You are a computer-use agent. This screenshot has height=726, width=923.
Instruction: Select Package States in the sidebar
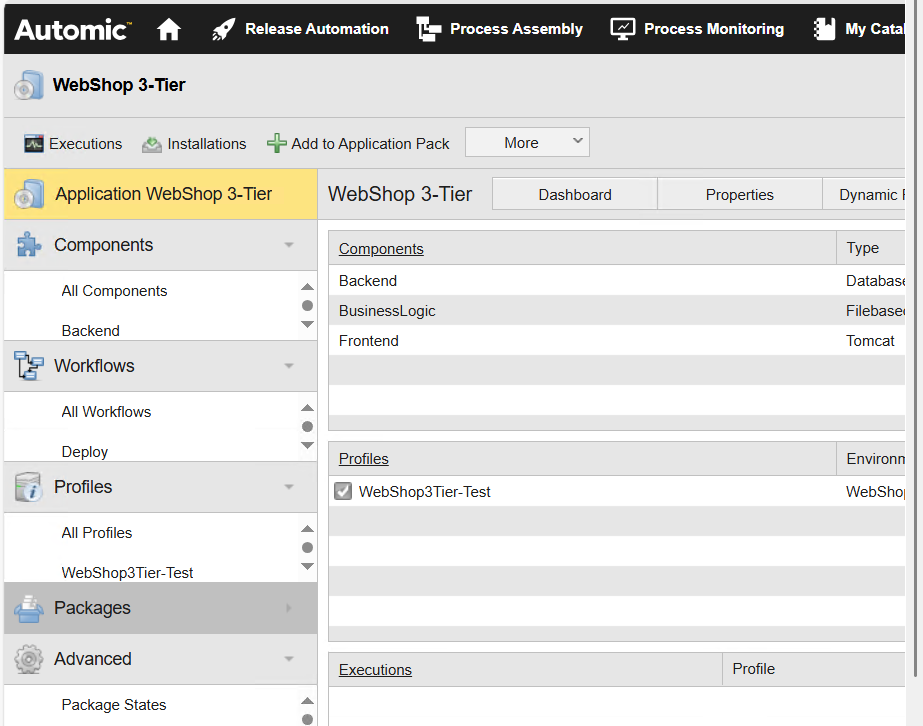tap(114, 705)
